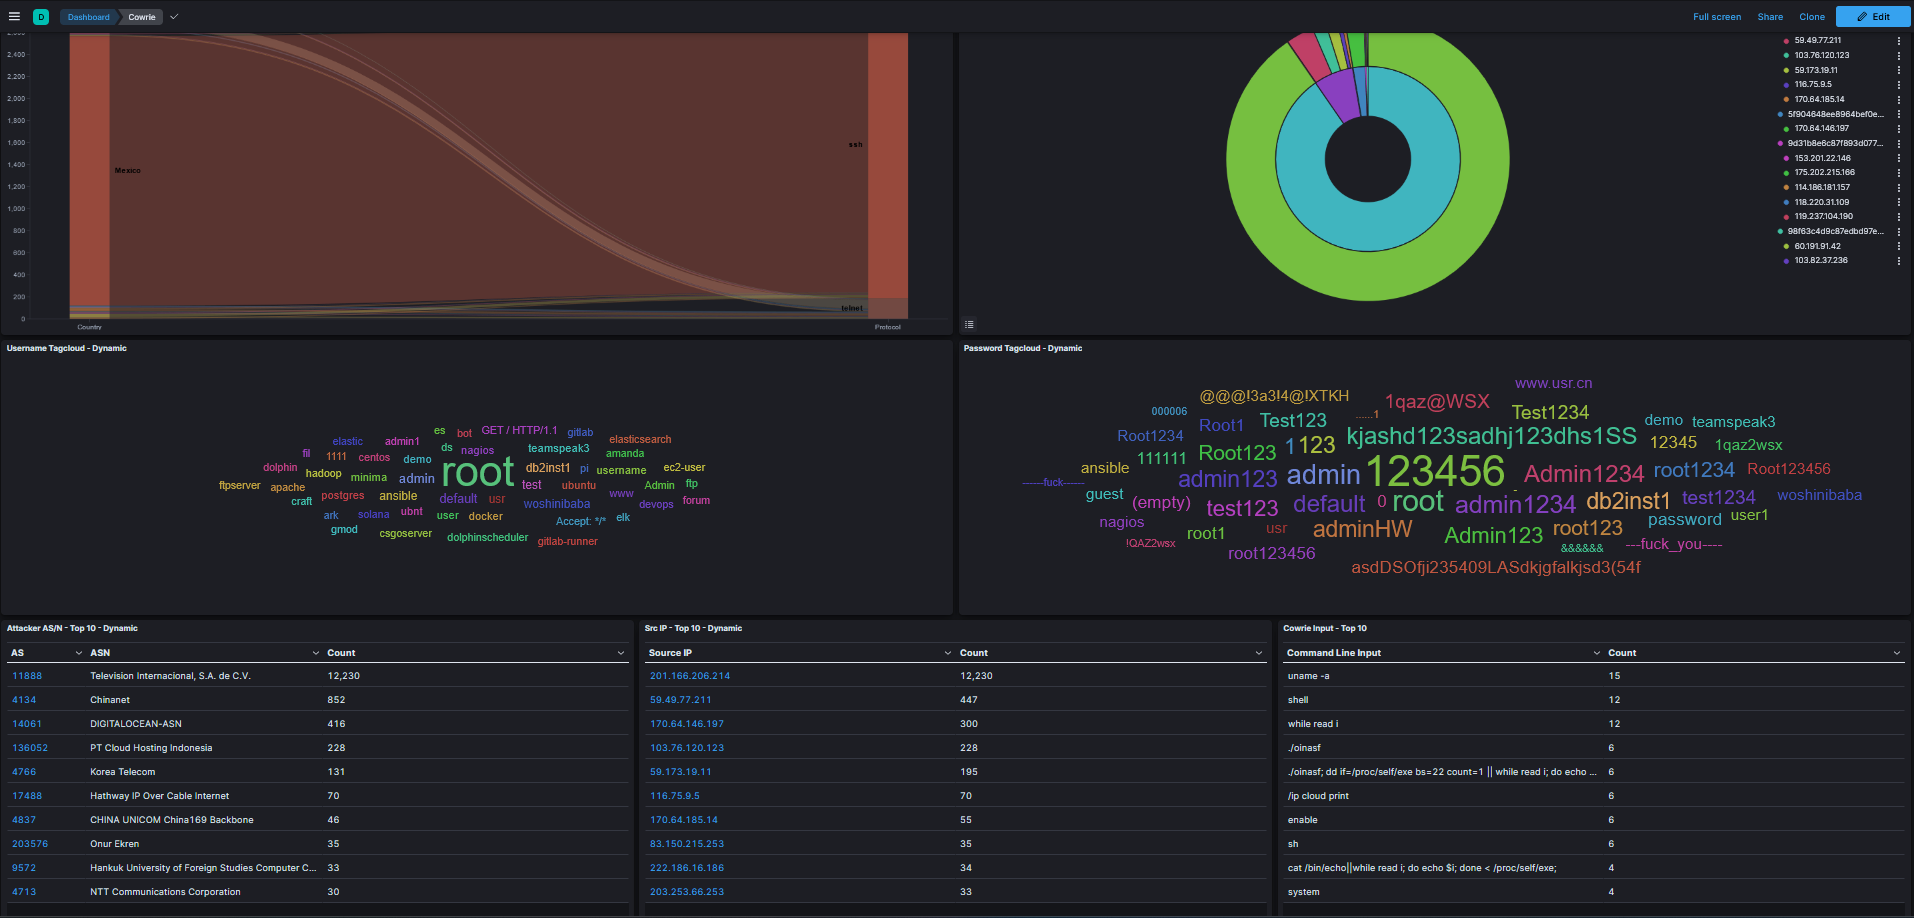Click 'NTT Communications Corporation' ASN cell
Viewport: 1914px width, 918px height.
click(165, 892)
